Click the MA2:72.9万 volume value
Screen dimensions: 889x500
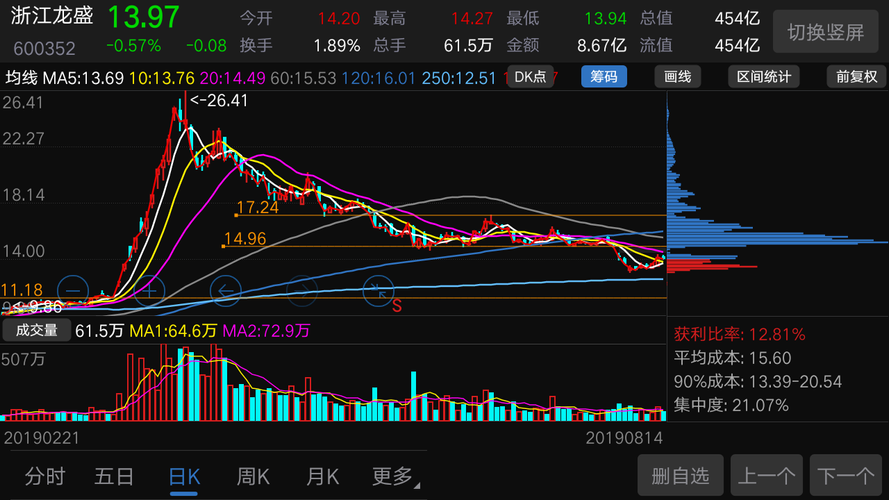266,330
